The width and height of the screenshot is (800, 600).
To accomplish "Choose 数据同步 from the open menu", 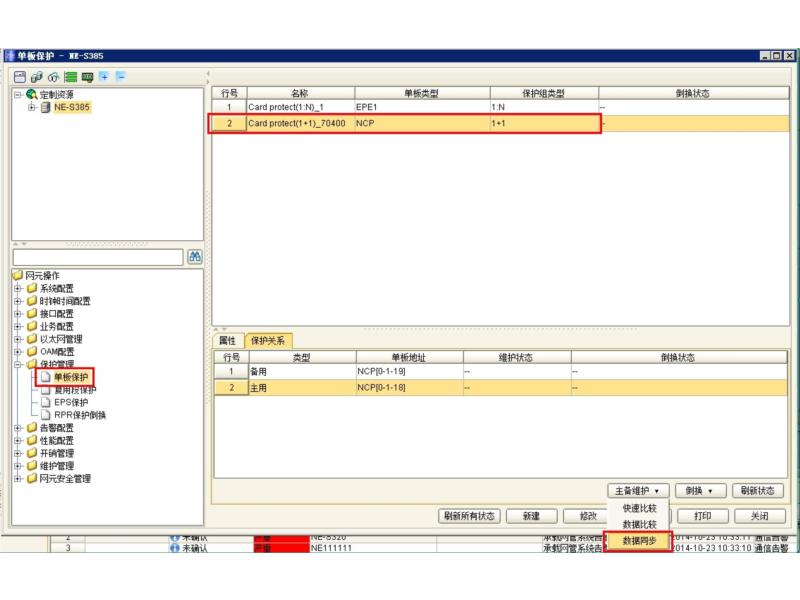I will pyautogui.click(x=639, y=540).
